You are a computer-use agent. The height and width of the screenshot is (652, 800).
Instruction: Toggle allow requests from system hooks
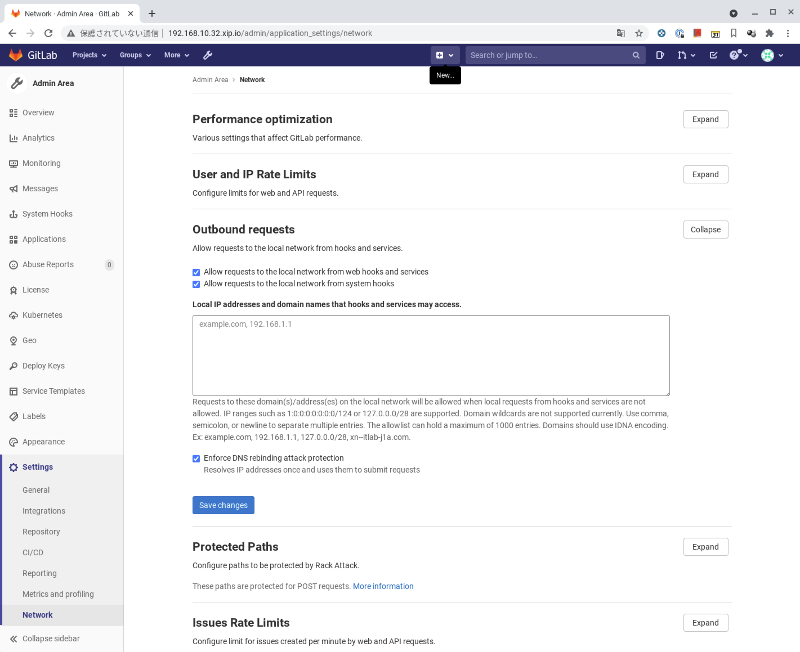click(x=197, y=284)
